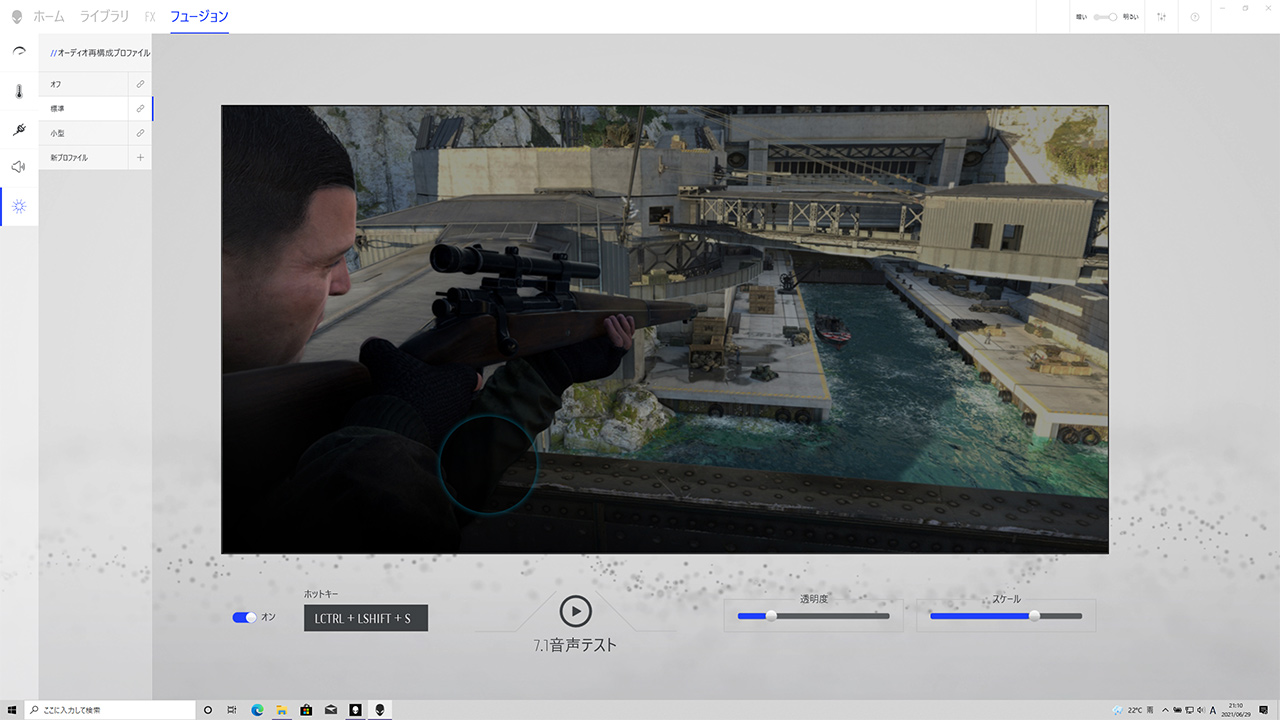Screen dimensions: 1280x720
Task: Click the circular sound radar overlay in preview
Action: 488,464
